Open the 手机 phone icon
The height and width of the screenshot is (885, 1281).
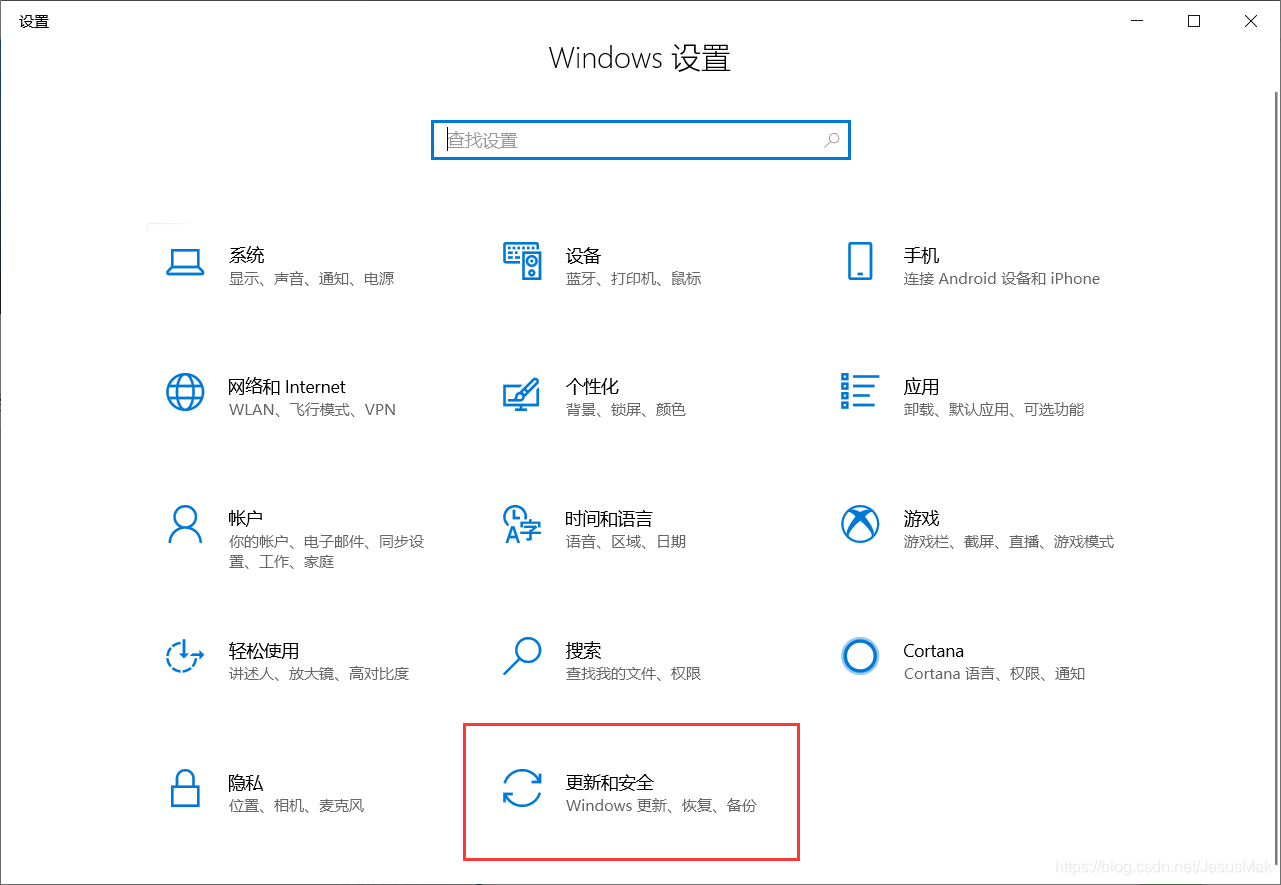coord(860,261)
